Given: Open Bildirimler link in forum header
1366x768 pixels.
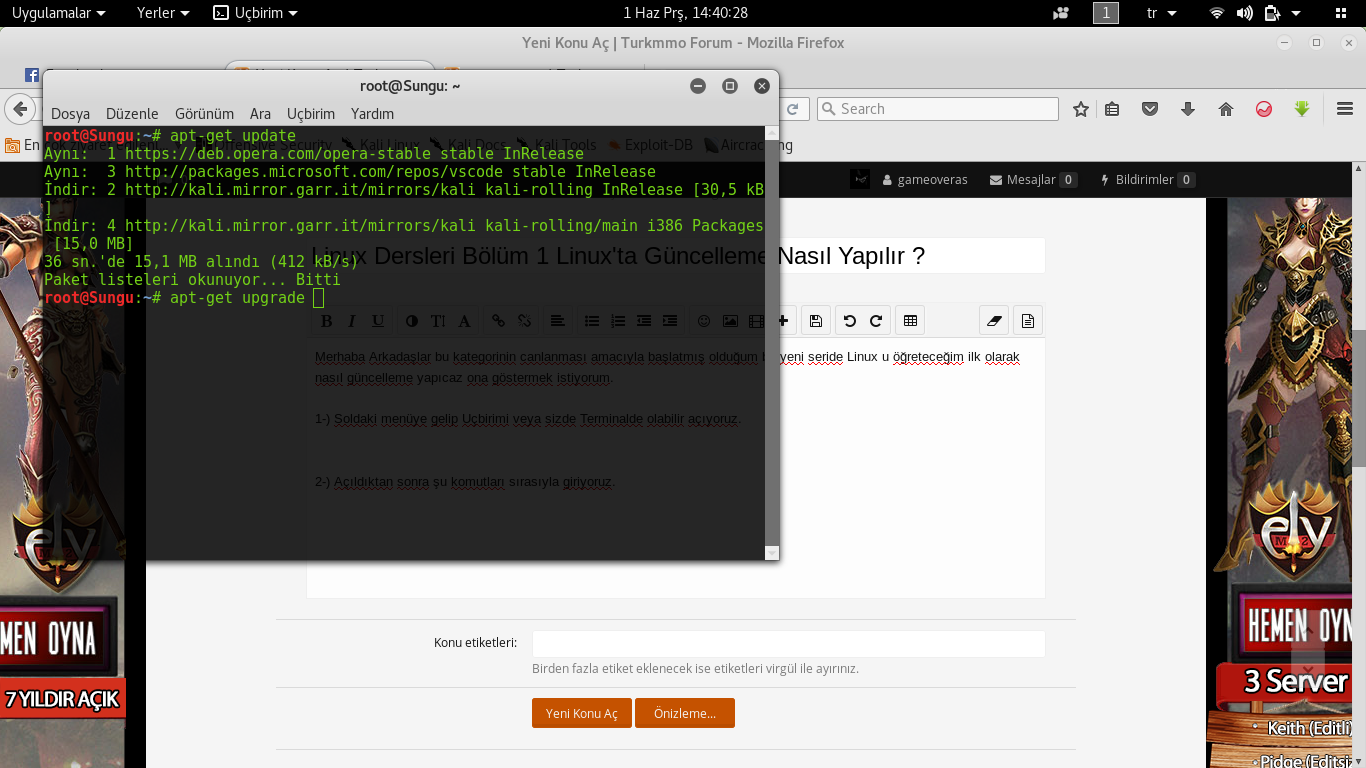Looking at the screenshot, I should tap(1148, 180).
